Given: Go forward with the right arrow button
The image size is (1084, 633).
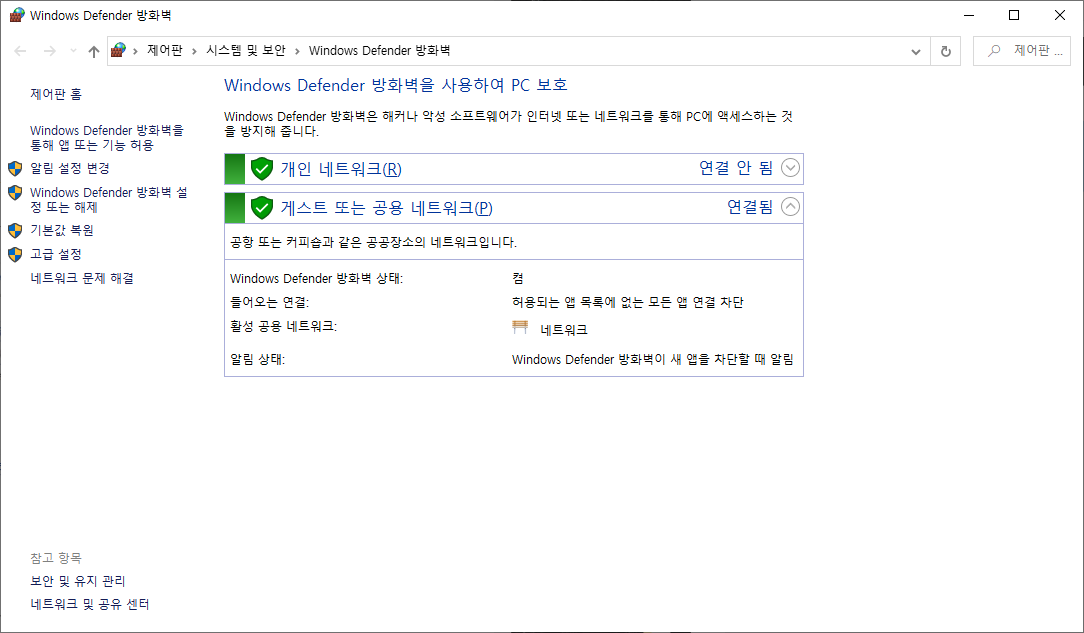Looking at the screenshot, I should 50,51.
